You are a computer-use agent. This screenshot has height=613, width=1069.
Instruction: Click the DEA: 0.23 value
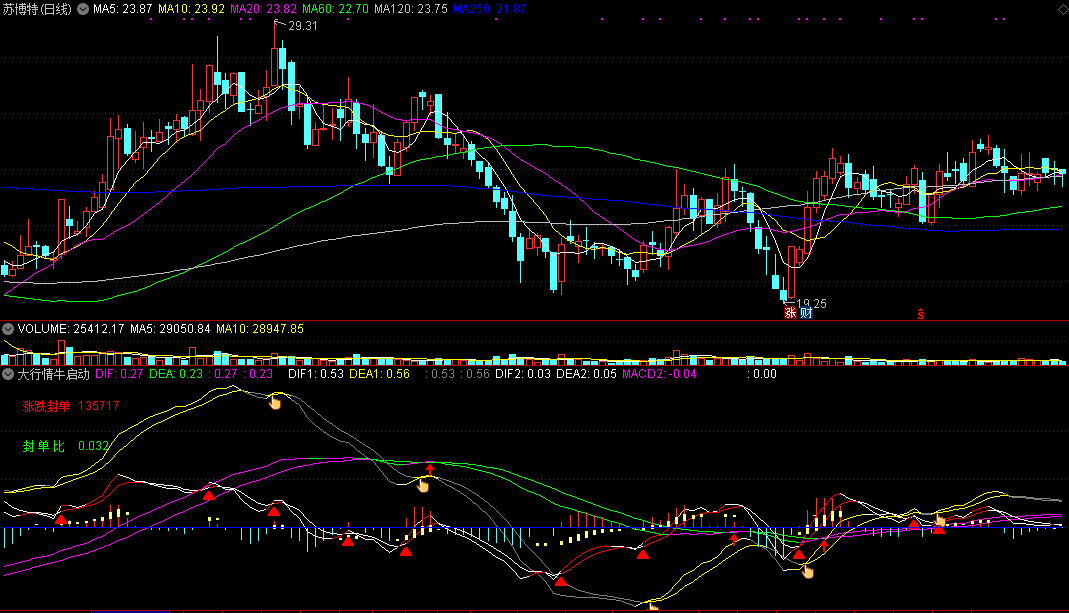[176, 374]
